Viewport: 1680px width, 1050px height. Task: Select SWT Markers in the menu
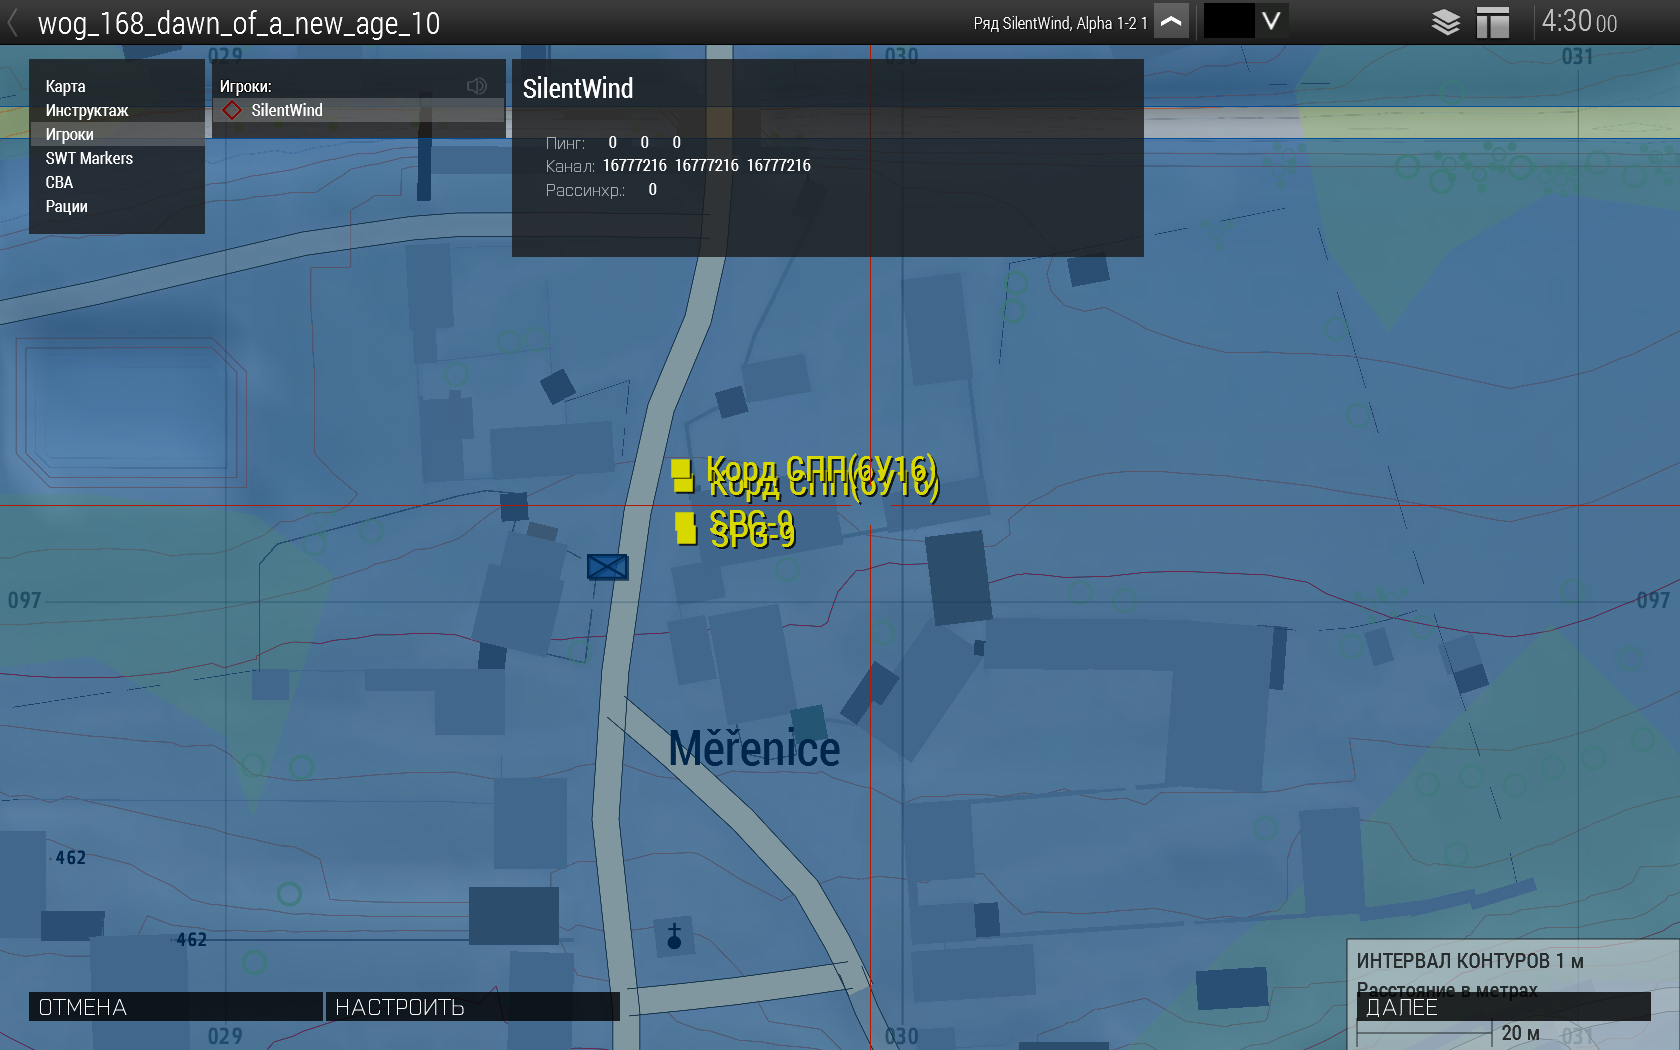tap(89, 158)
